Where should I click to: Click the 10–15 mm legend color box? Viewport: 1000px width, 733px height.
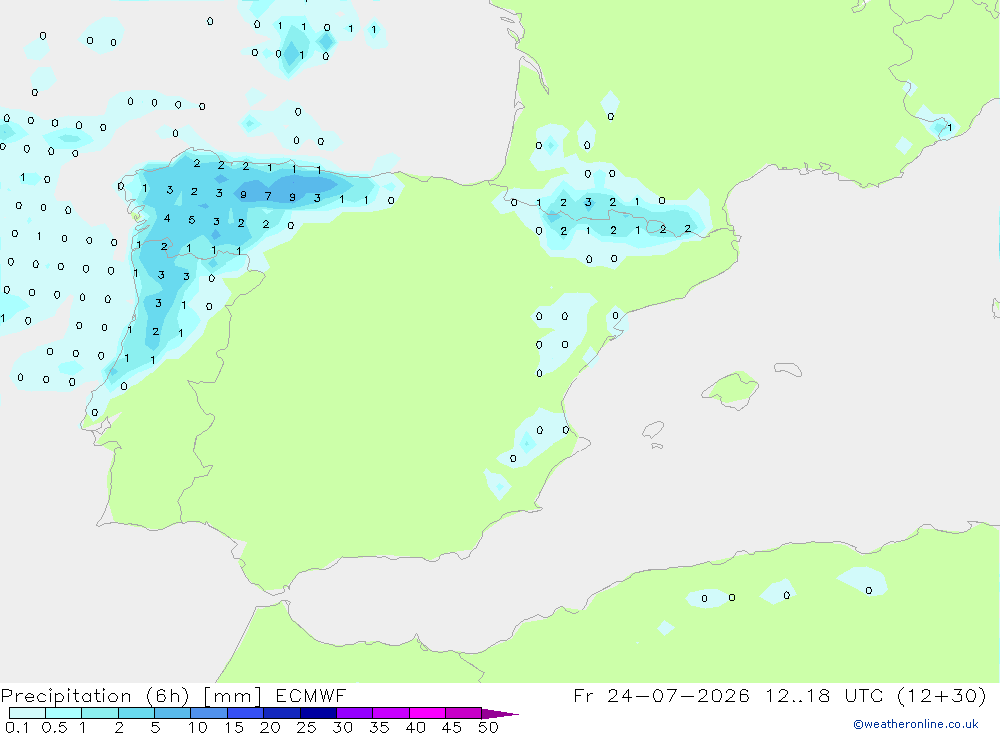(209, 713)
